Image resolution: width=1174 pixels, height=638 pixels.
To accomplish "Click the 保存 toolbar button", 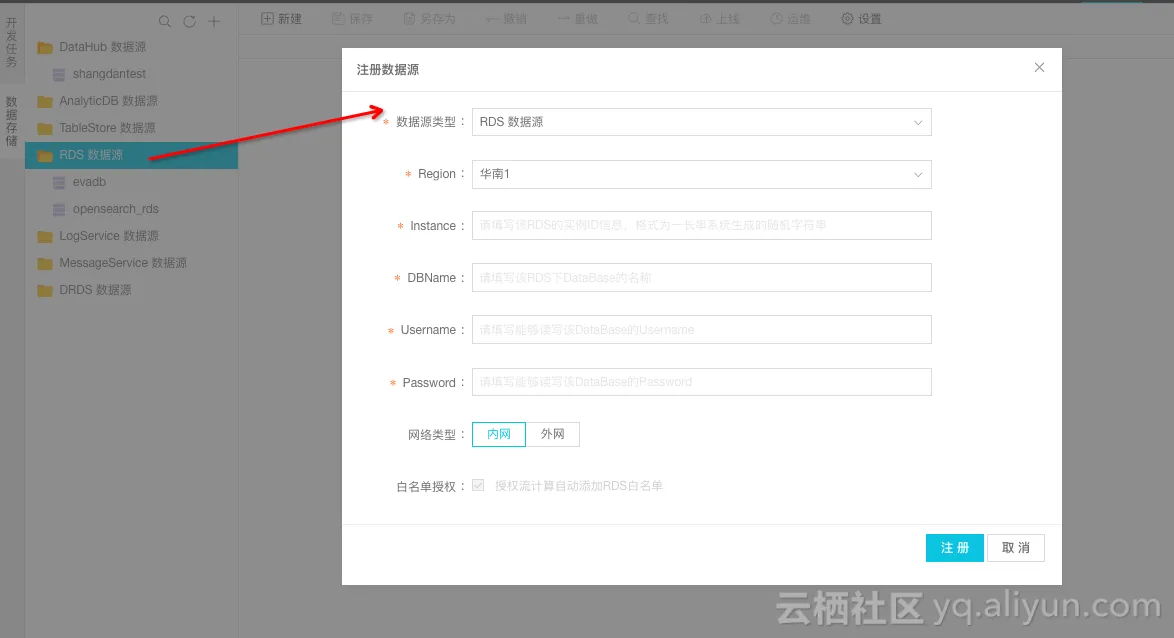I will click(x=353, y=19).
